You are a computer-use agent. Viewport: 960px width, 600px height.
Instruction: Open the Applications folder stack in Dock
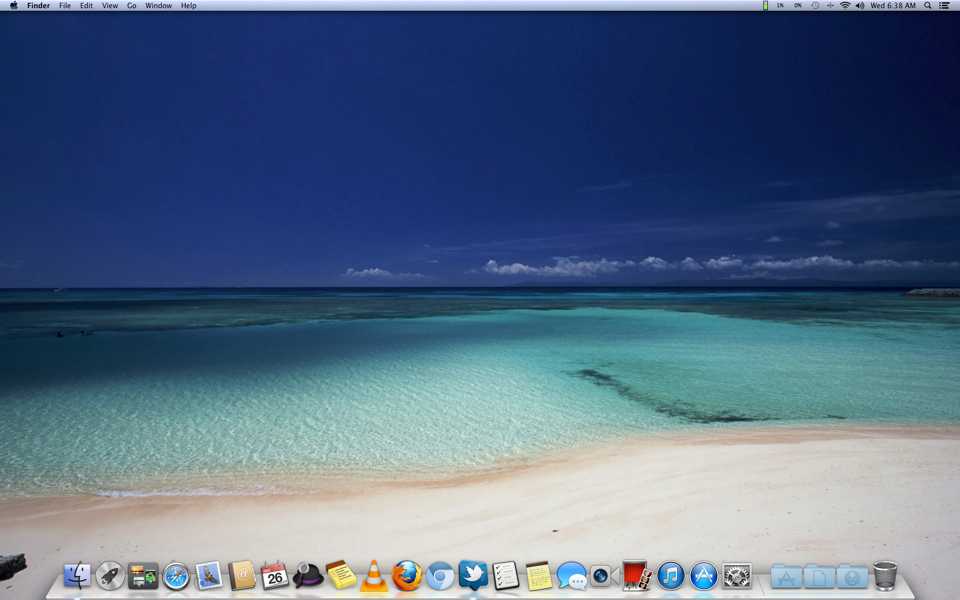pos(786,576)
